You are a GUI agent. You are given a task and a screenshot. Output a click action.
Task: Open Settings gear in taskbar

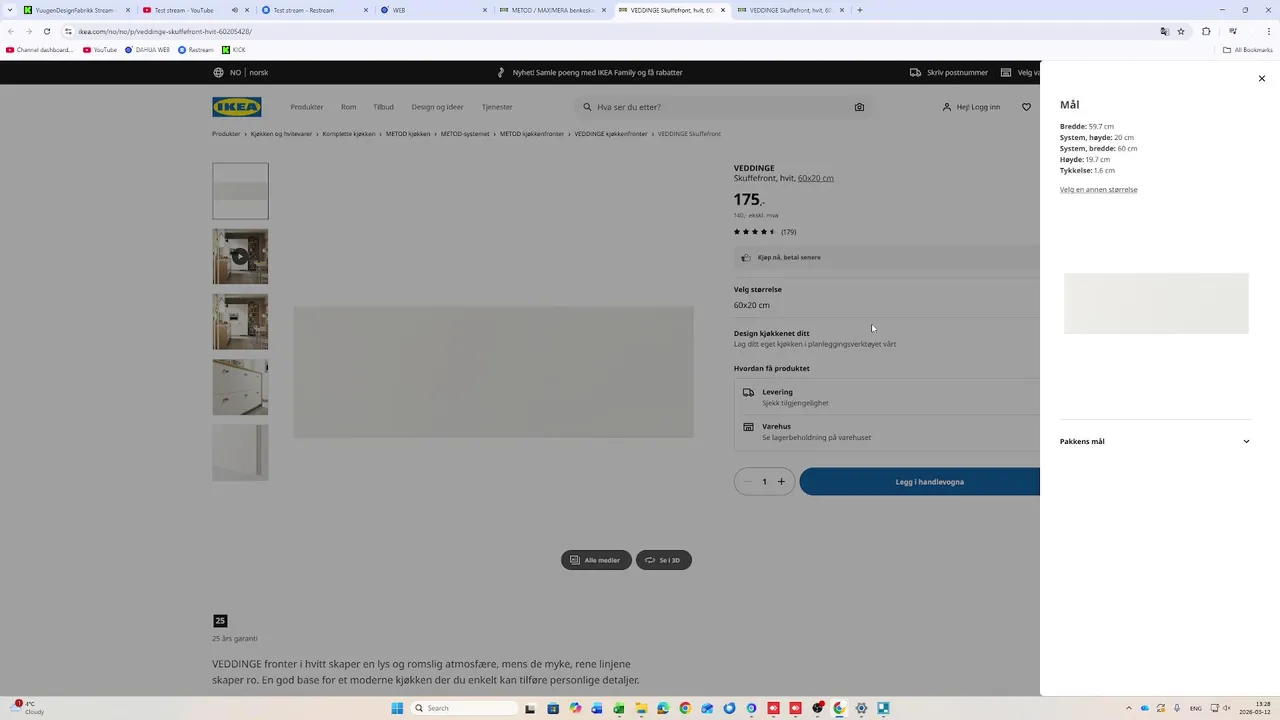861,708
